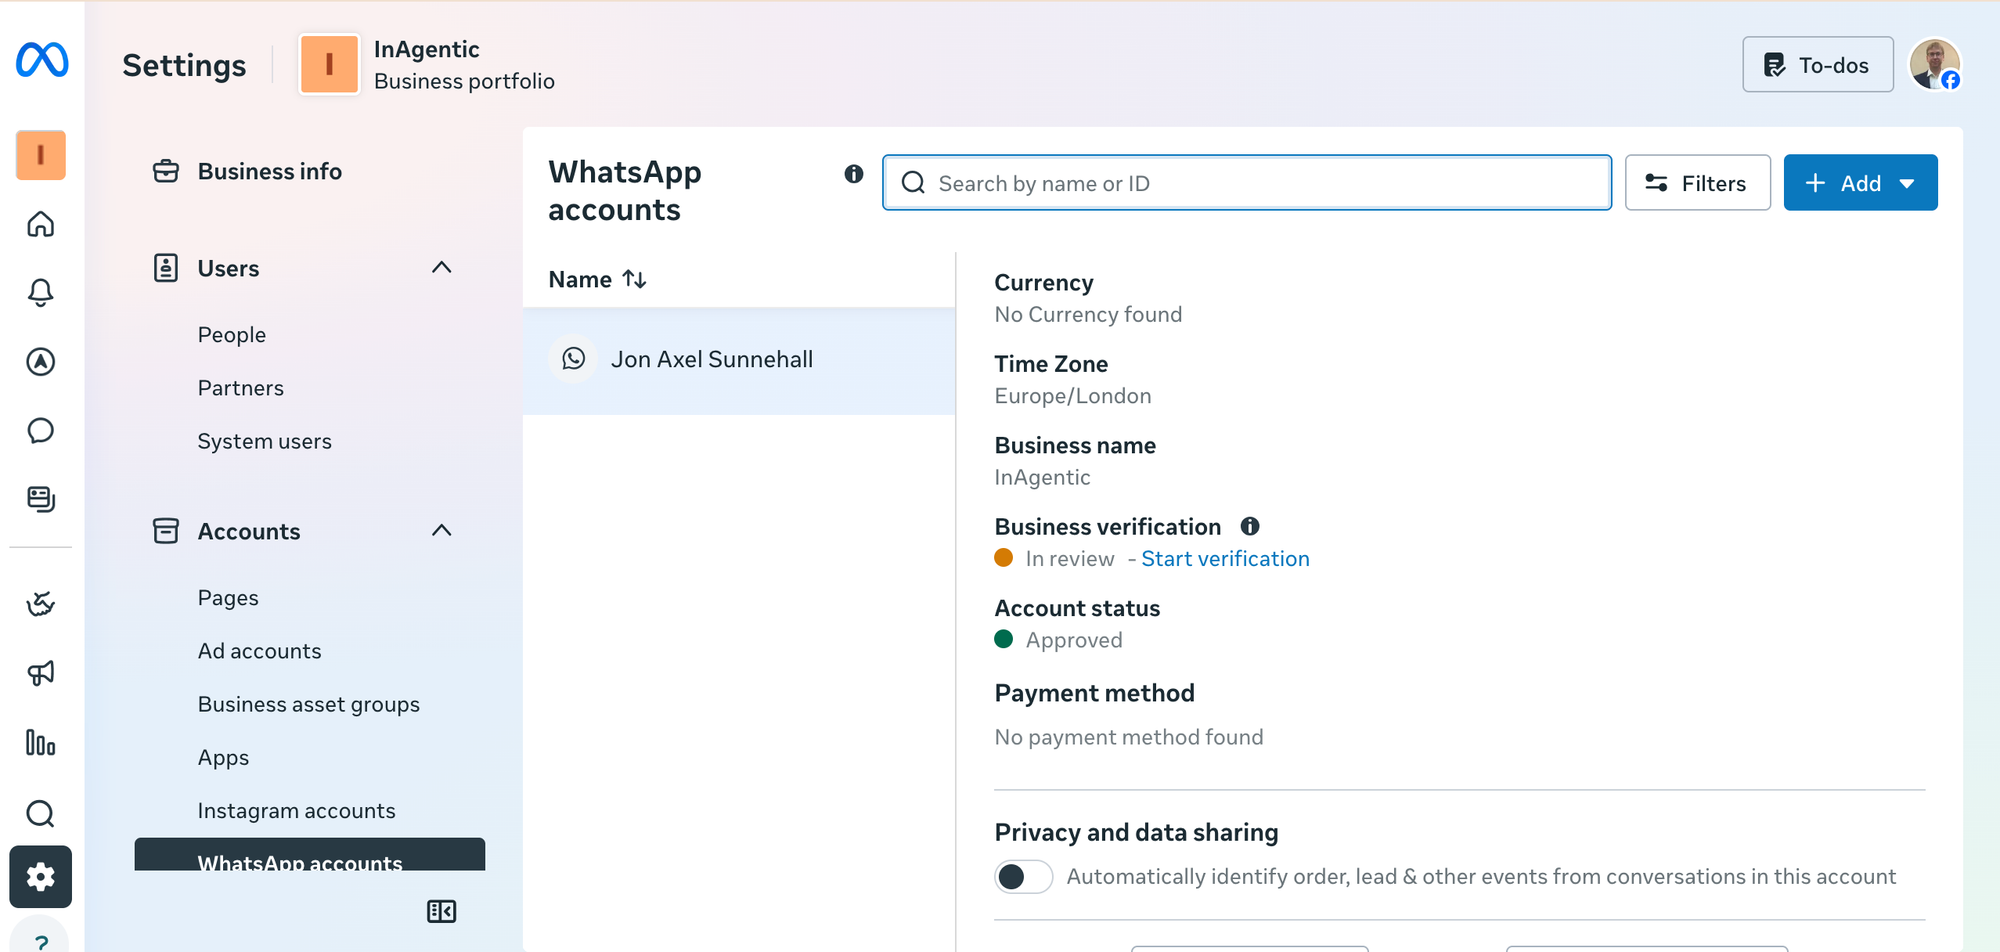The image size is (2000, 952).
Task: Click the Business verification info icon
Action: (1250, 526)
